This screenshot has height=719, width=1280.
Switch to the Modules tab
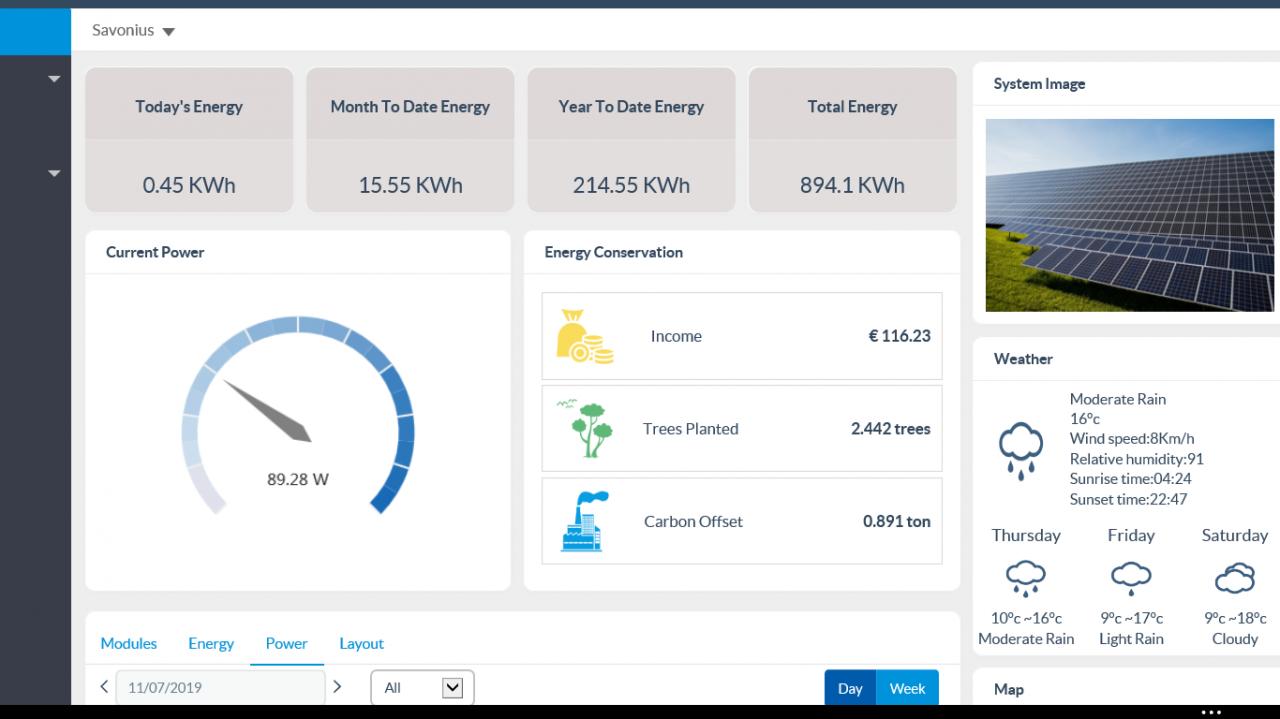(129, 643)
